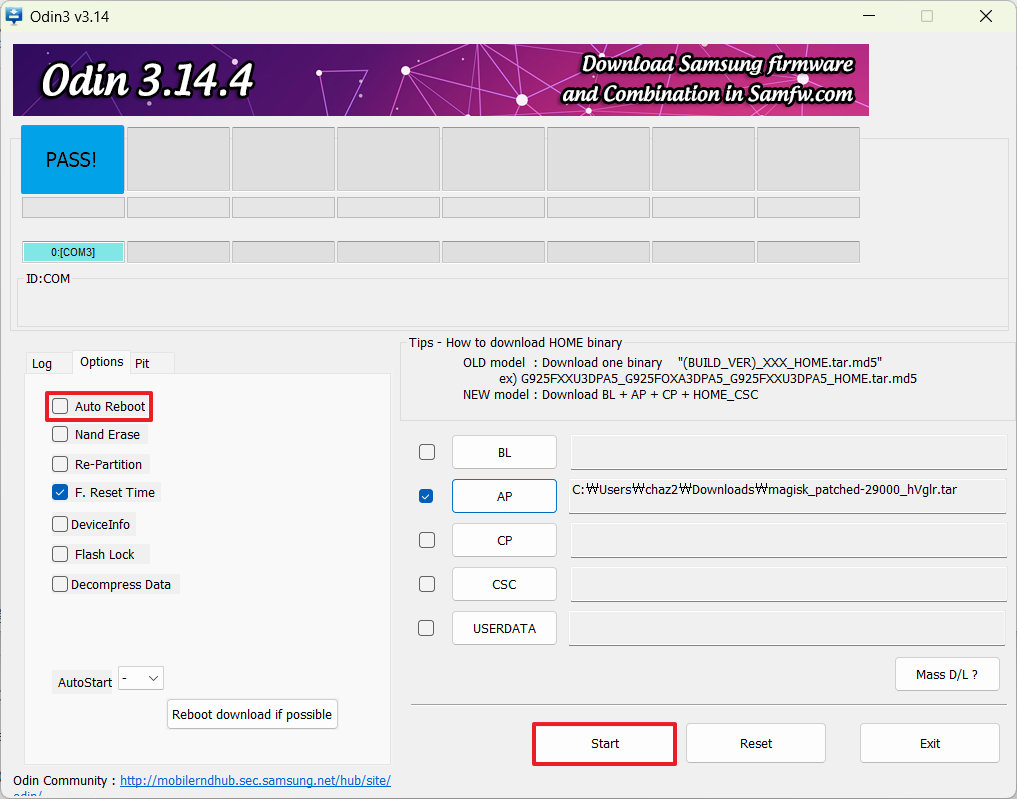This screenshot has height=799, width=1017.
Task: Click the Exit button
Action: click(x=929, y=743)
